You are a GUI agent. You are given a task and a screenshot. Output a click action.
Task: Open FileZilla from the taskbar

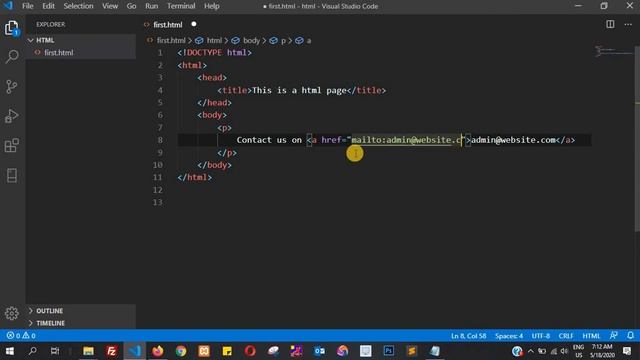(111, 351)
